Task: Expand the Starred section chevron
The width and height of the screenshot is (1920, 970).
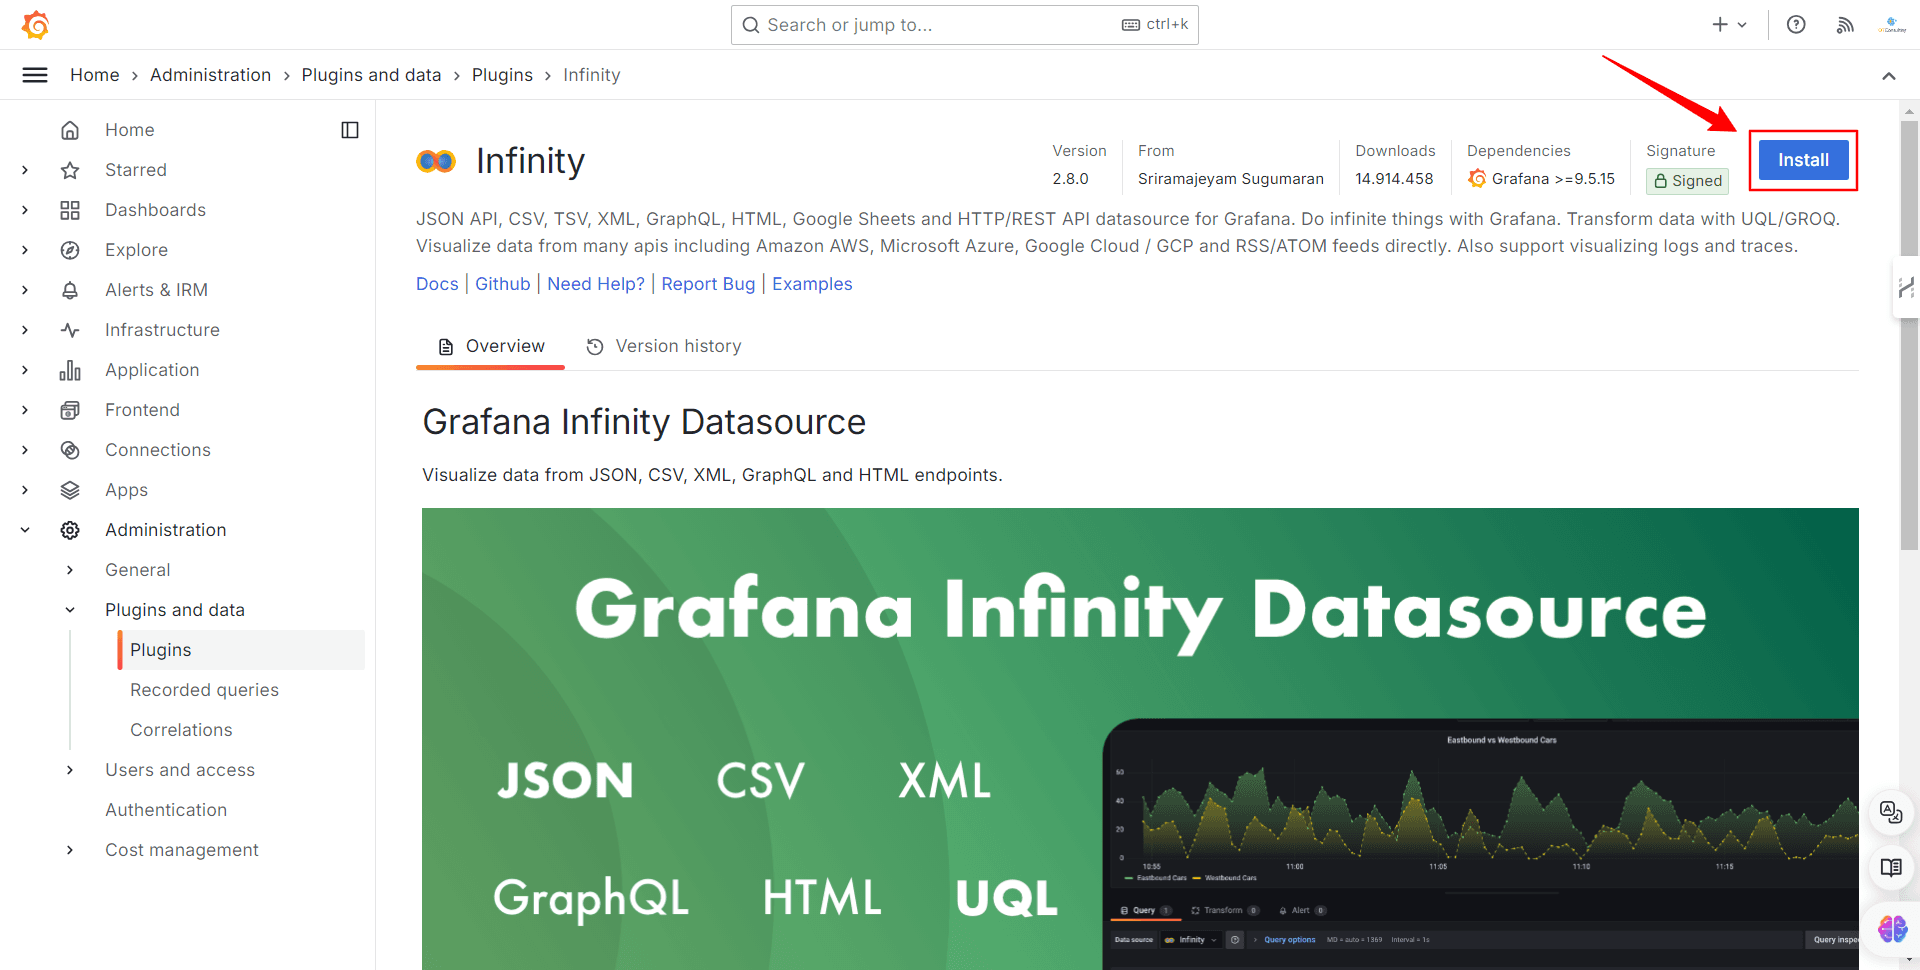Action: coord(25,170)
